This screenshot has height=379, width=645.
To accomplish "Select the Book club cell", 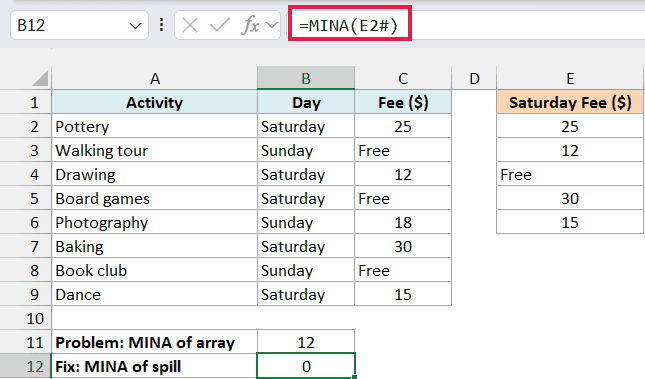I will [155, 270].
